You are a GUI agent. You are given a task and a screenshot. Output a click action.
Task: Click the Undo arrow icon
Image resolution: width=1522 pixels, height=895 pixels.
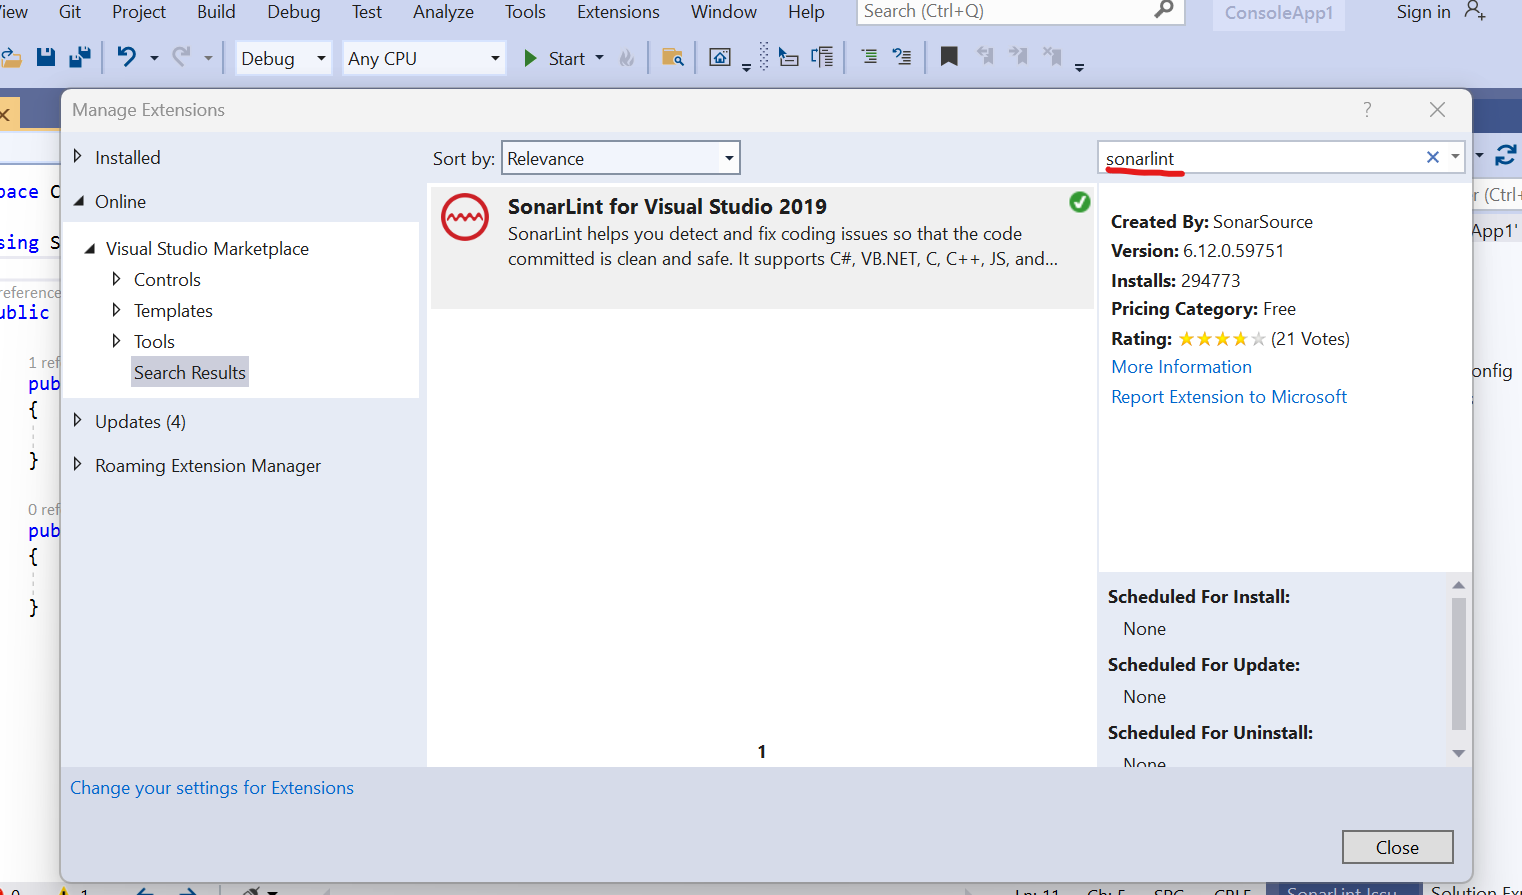[126, 57]
